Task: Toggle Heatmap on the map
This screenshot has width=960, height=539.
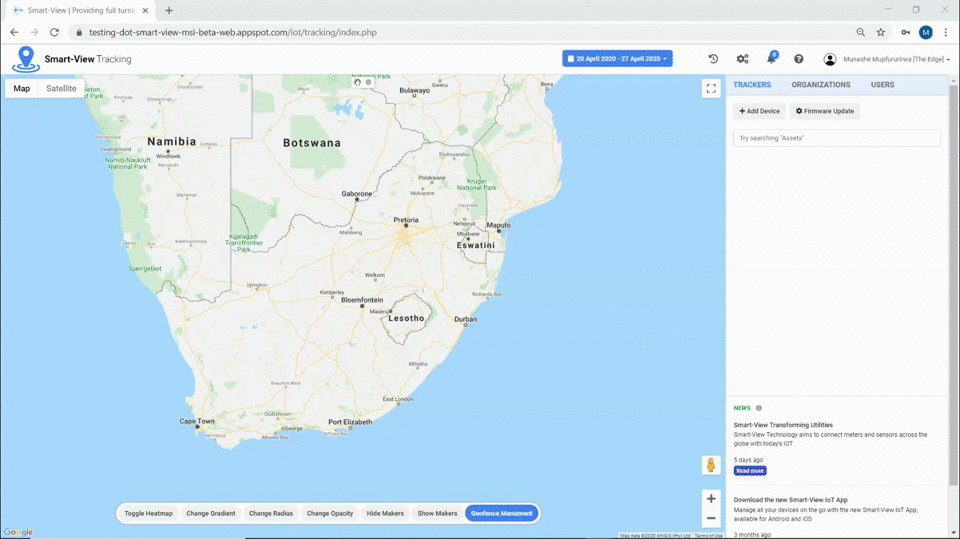Action: click(149, 513)
